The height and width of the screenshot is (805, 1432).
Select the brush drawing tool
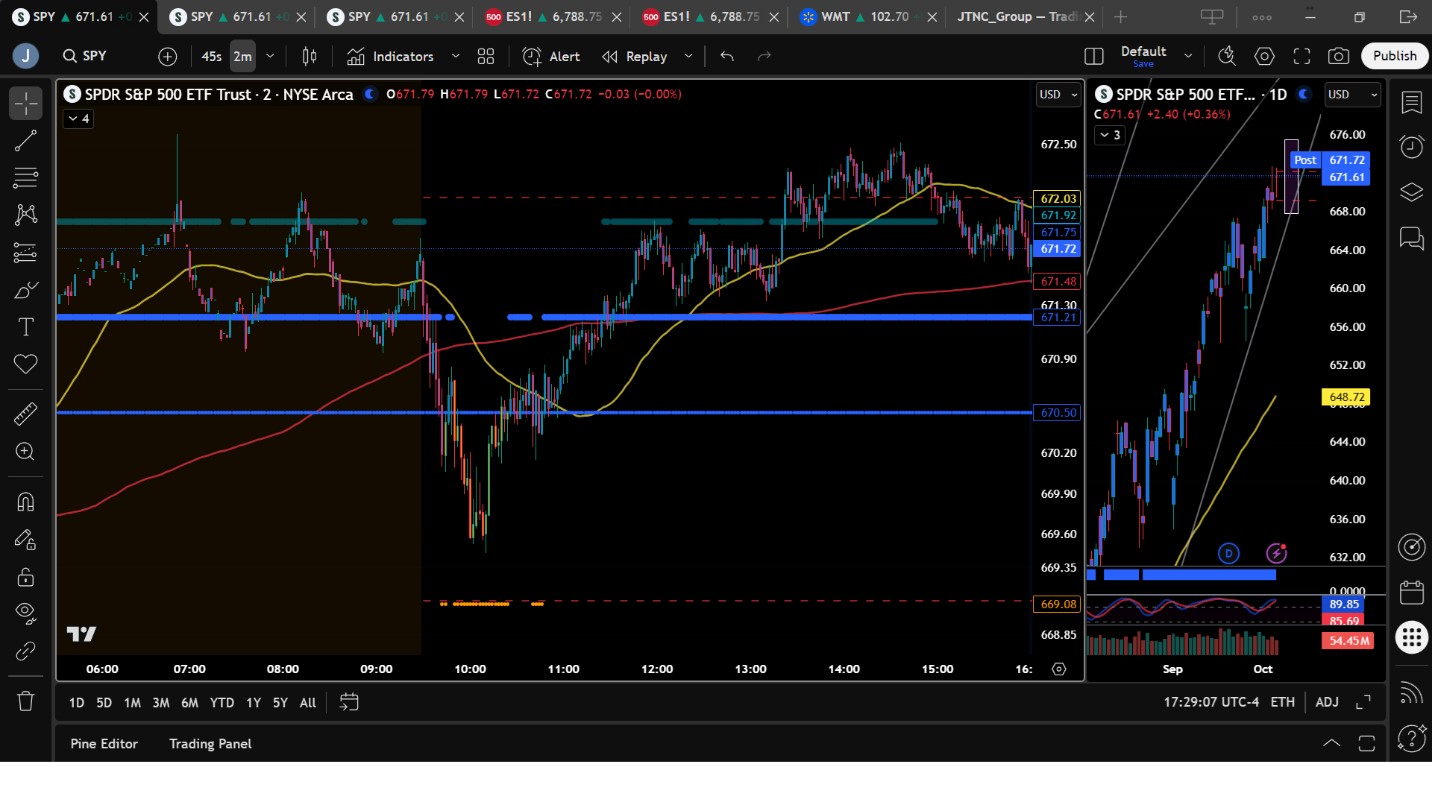click(26, 290)
